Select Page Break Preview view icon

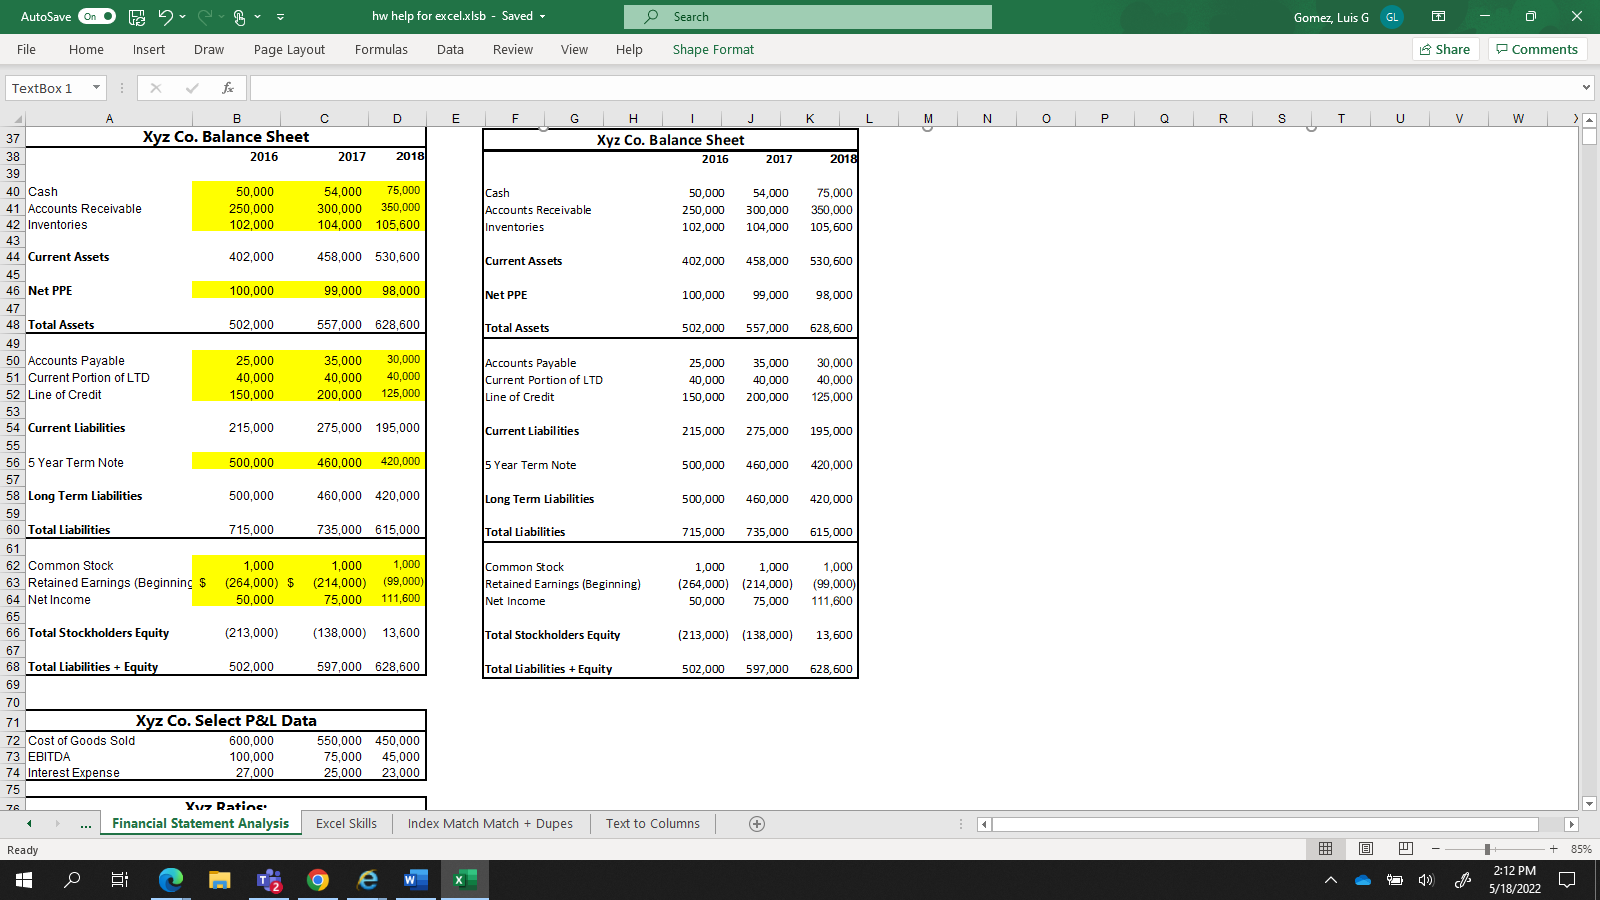click(x=1405, y=849)
